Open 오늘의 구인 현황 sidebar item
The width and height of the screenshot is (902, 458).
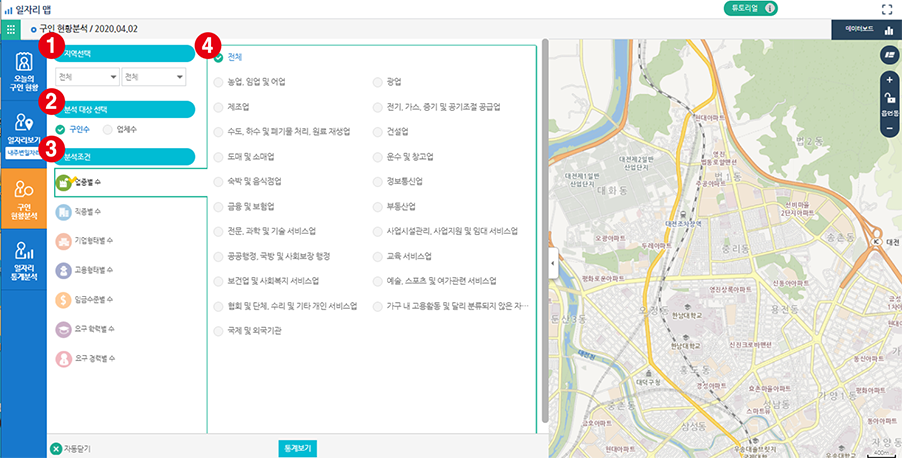pos(24,72)
